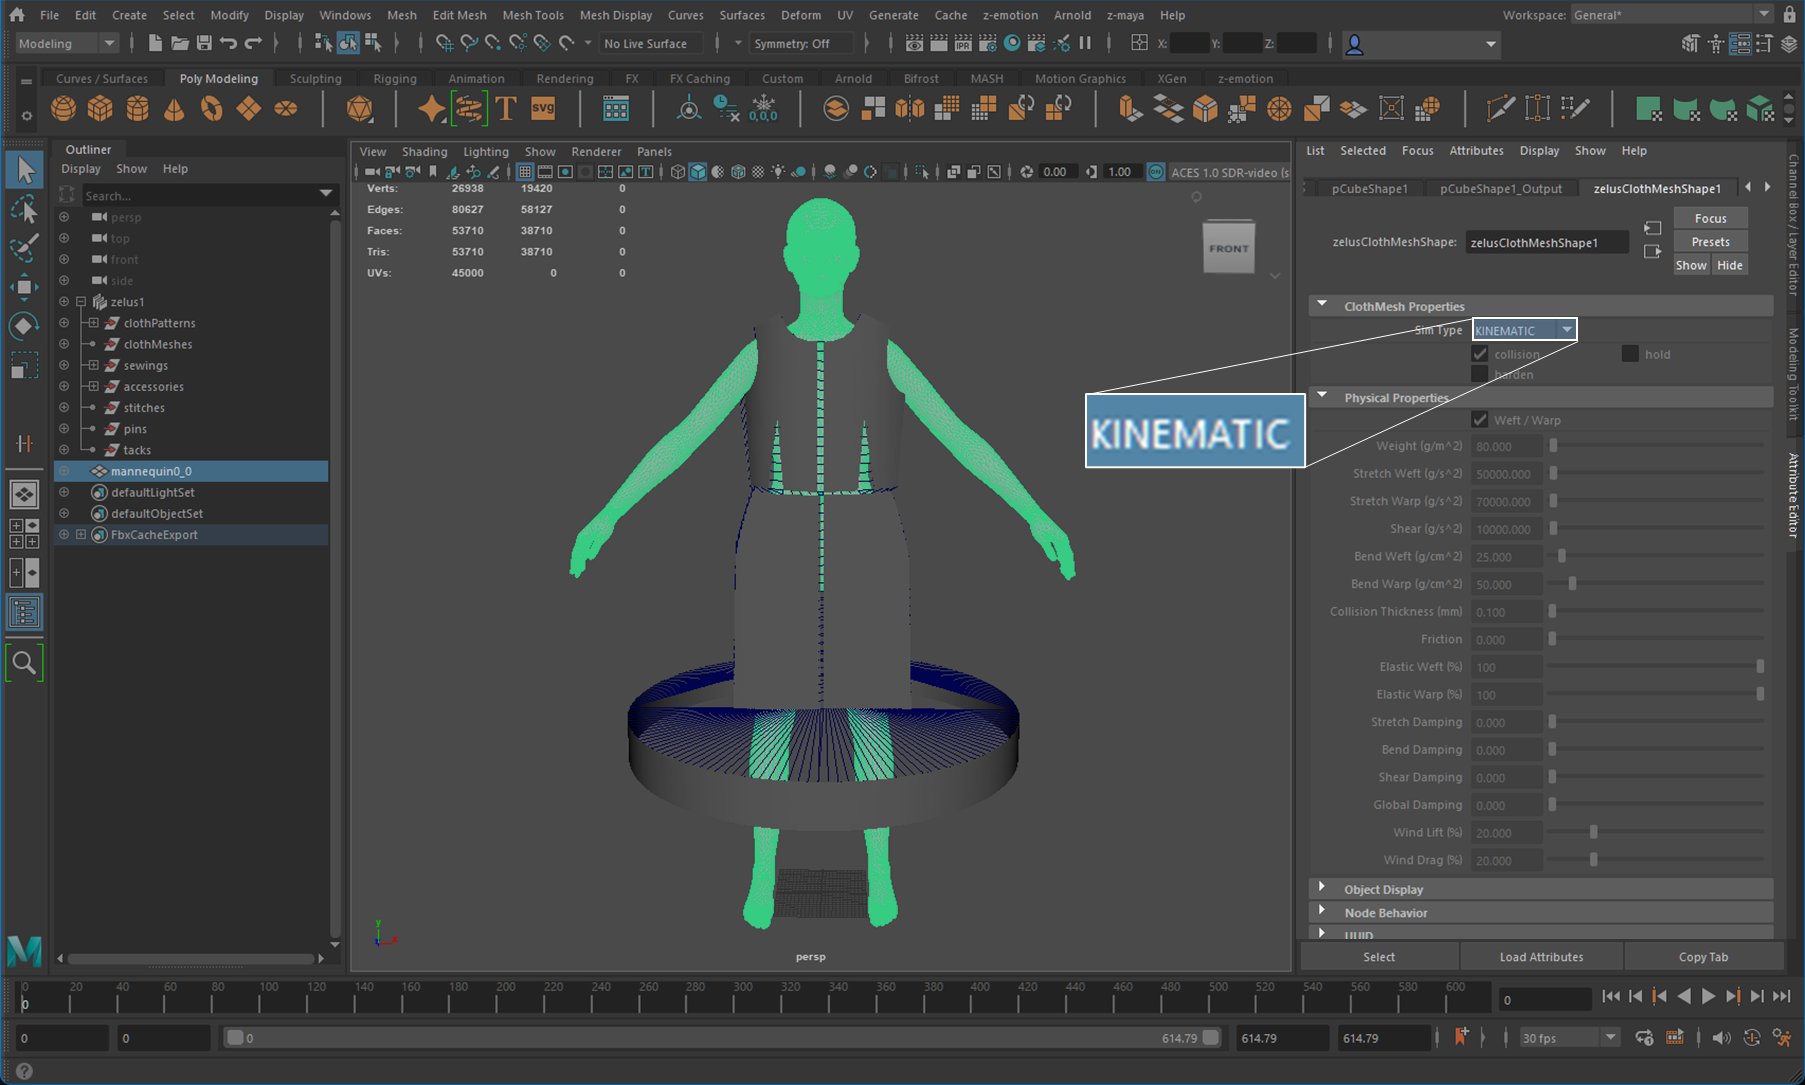
Task: Click the SVG import shelf icon
Action: 543,108
